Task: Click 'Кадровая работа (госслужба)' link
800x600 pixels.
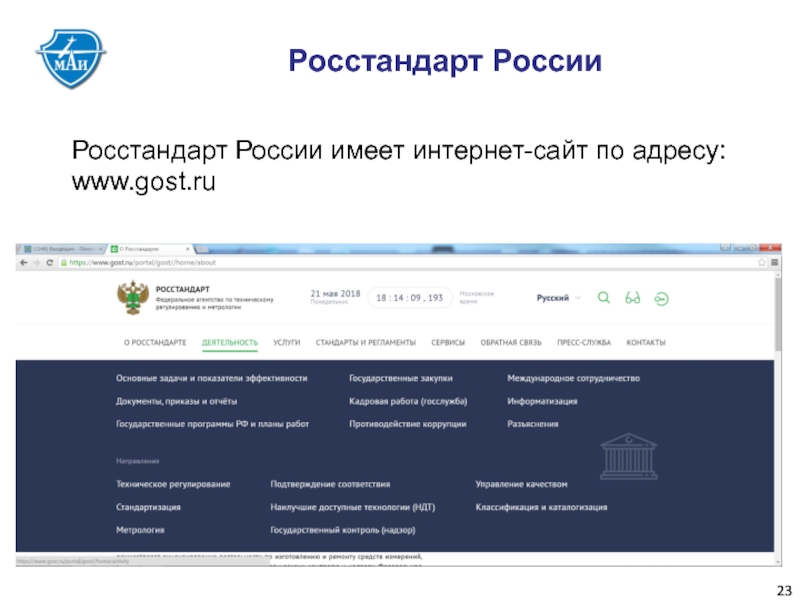Action: pos(408,402)
